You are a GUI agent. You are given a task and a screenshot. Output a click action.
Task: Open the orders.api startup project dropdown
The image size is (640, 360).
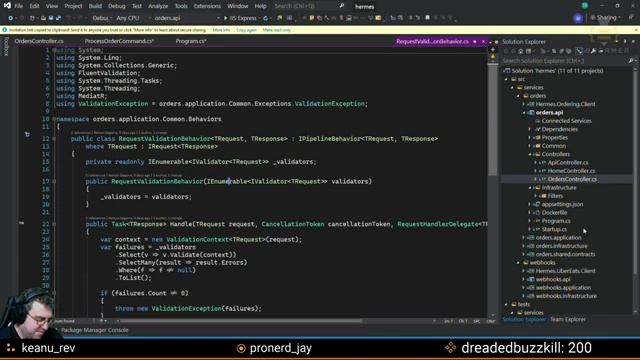[x=186, y=18]
